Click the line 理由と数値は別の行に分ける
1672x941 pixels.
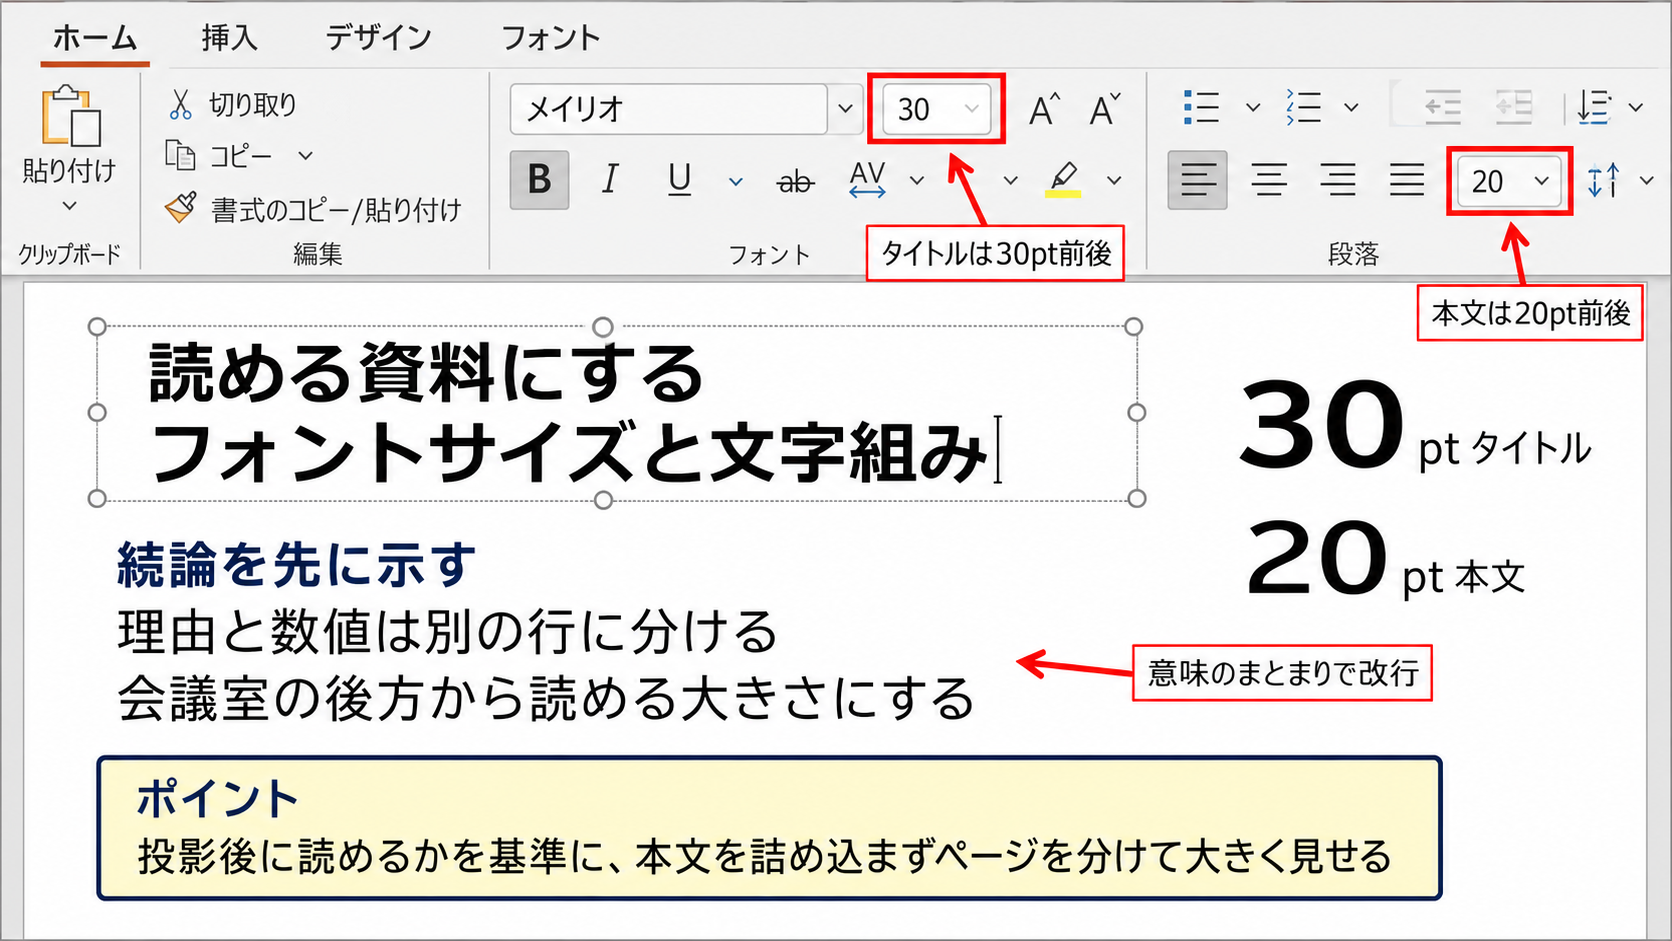447,633
